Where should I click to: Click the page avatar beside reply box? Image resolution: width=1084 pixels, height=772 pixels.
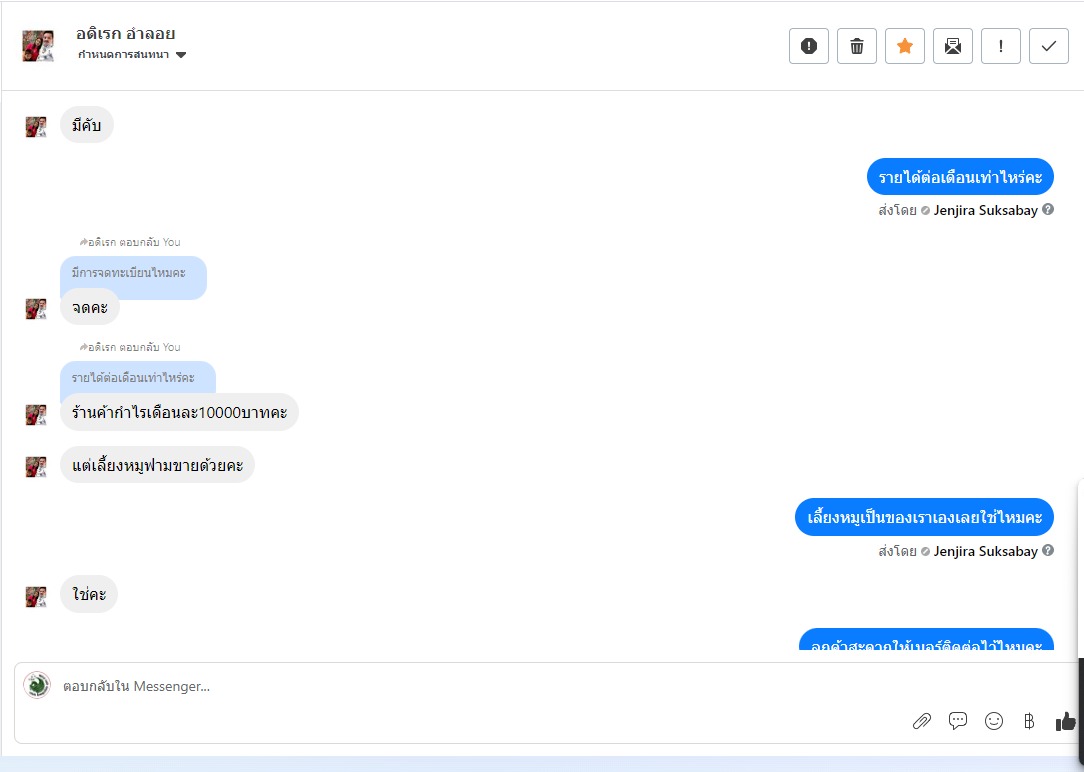37,685
